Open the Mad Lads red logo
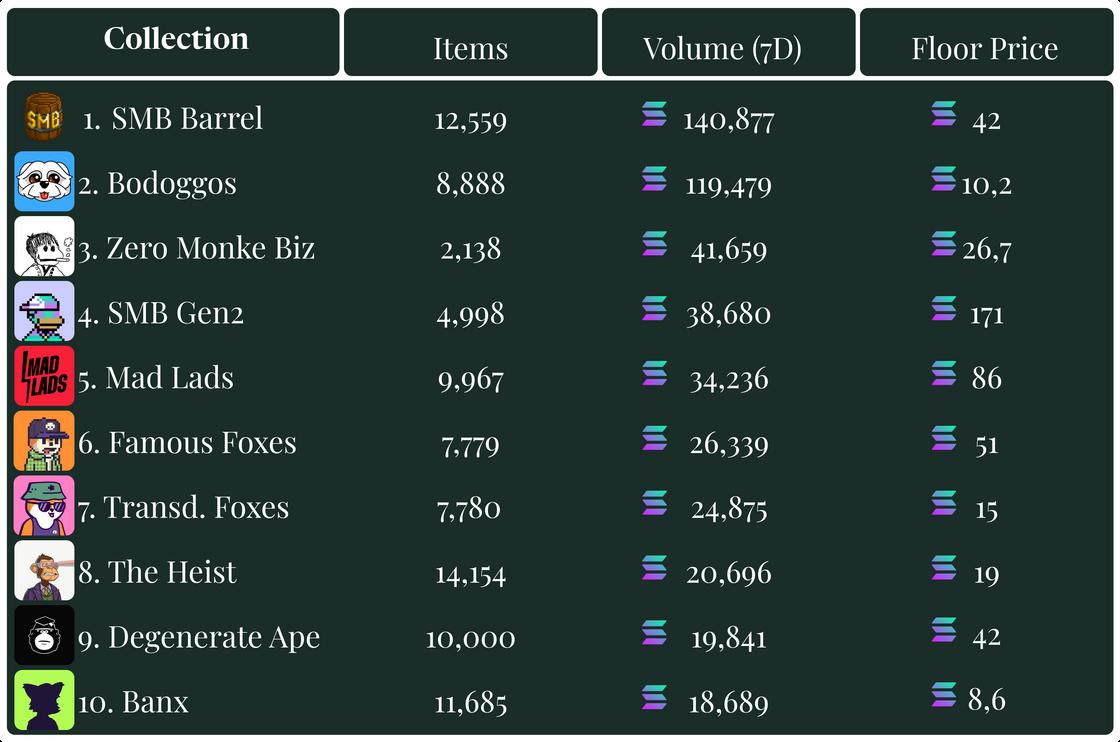Screen dimensions: 1120x742 pos(44,376)
